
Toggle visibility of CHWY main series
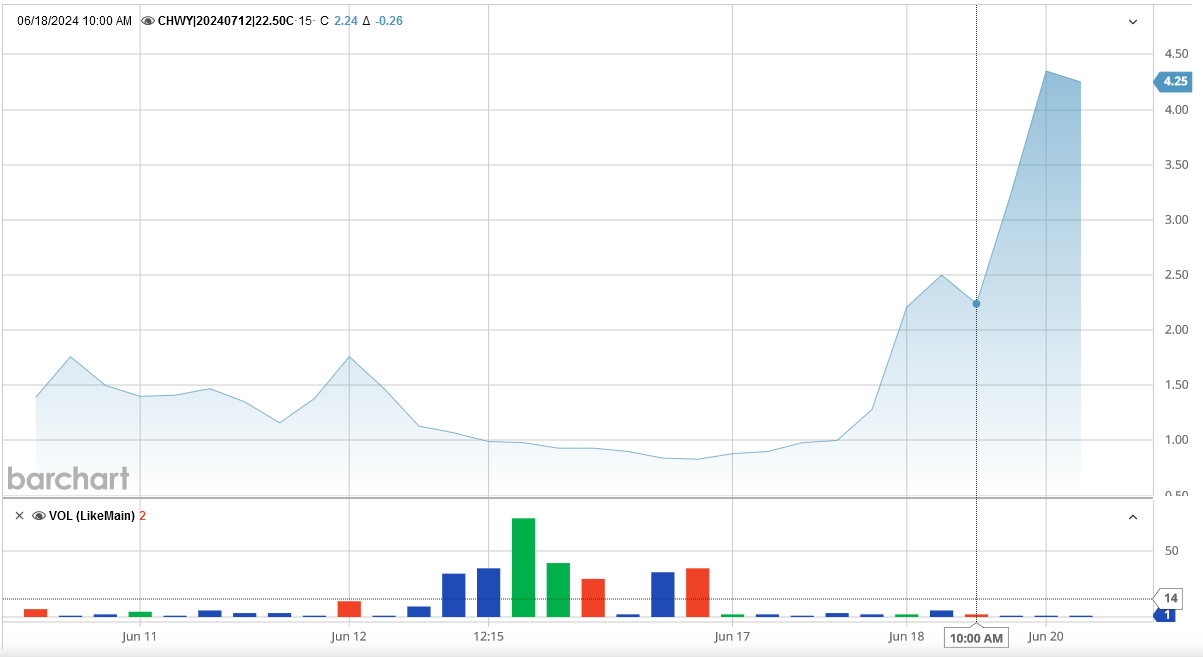click(x=148, y=21)
